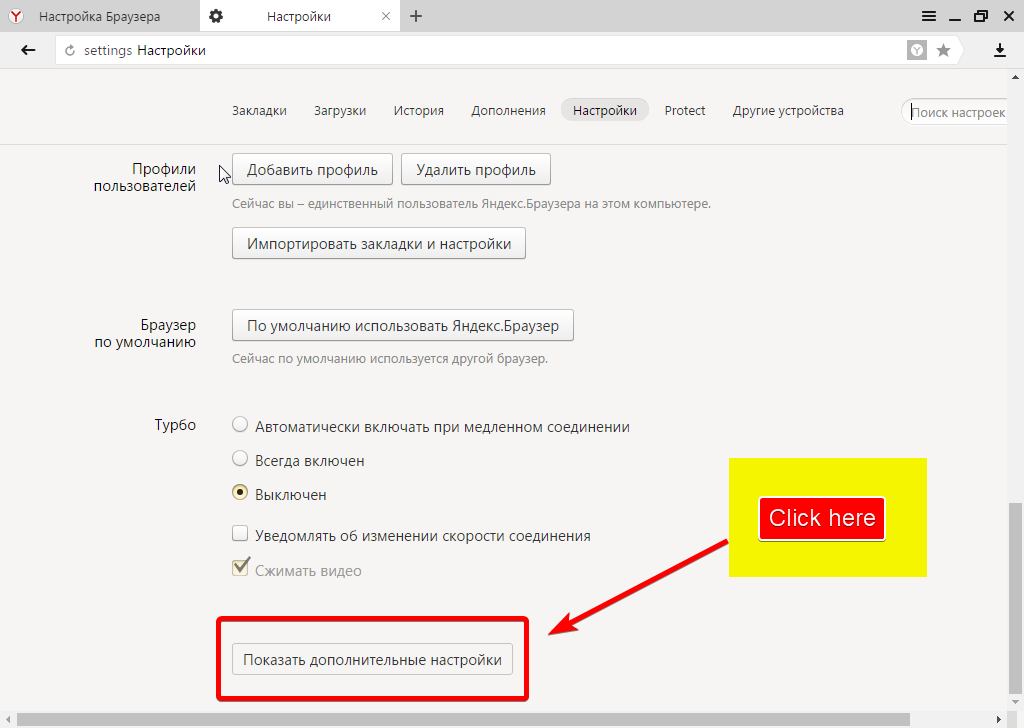Minimize the browser window
Viewport: 1024px width, 728px height.
[955, 20]
